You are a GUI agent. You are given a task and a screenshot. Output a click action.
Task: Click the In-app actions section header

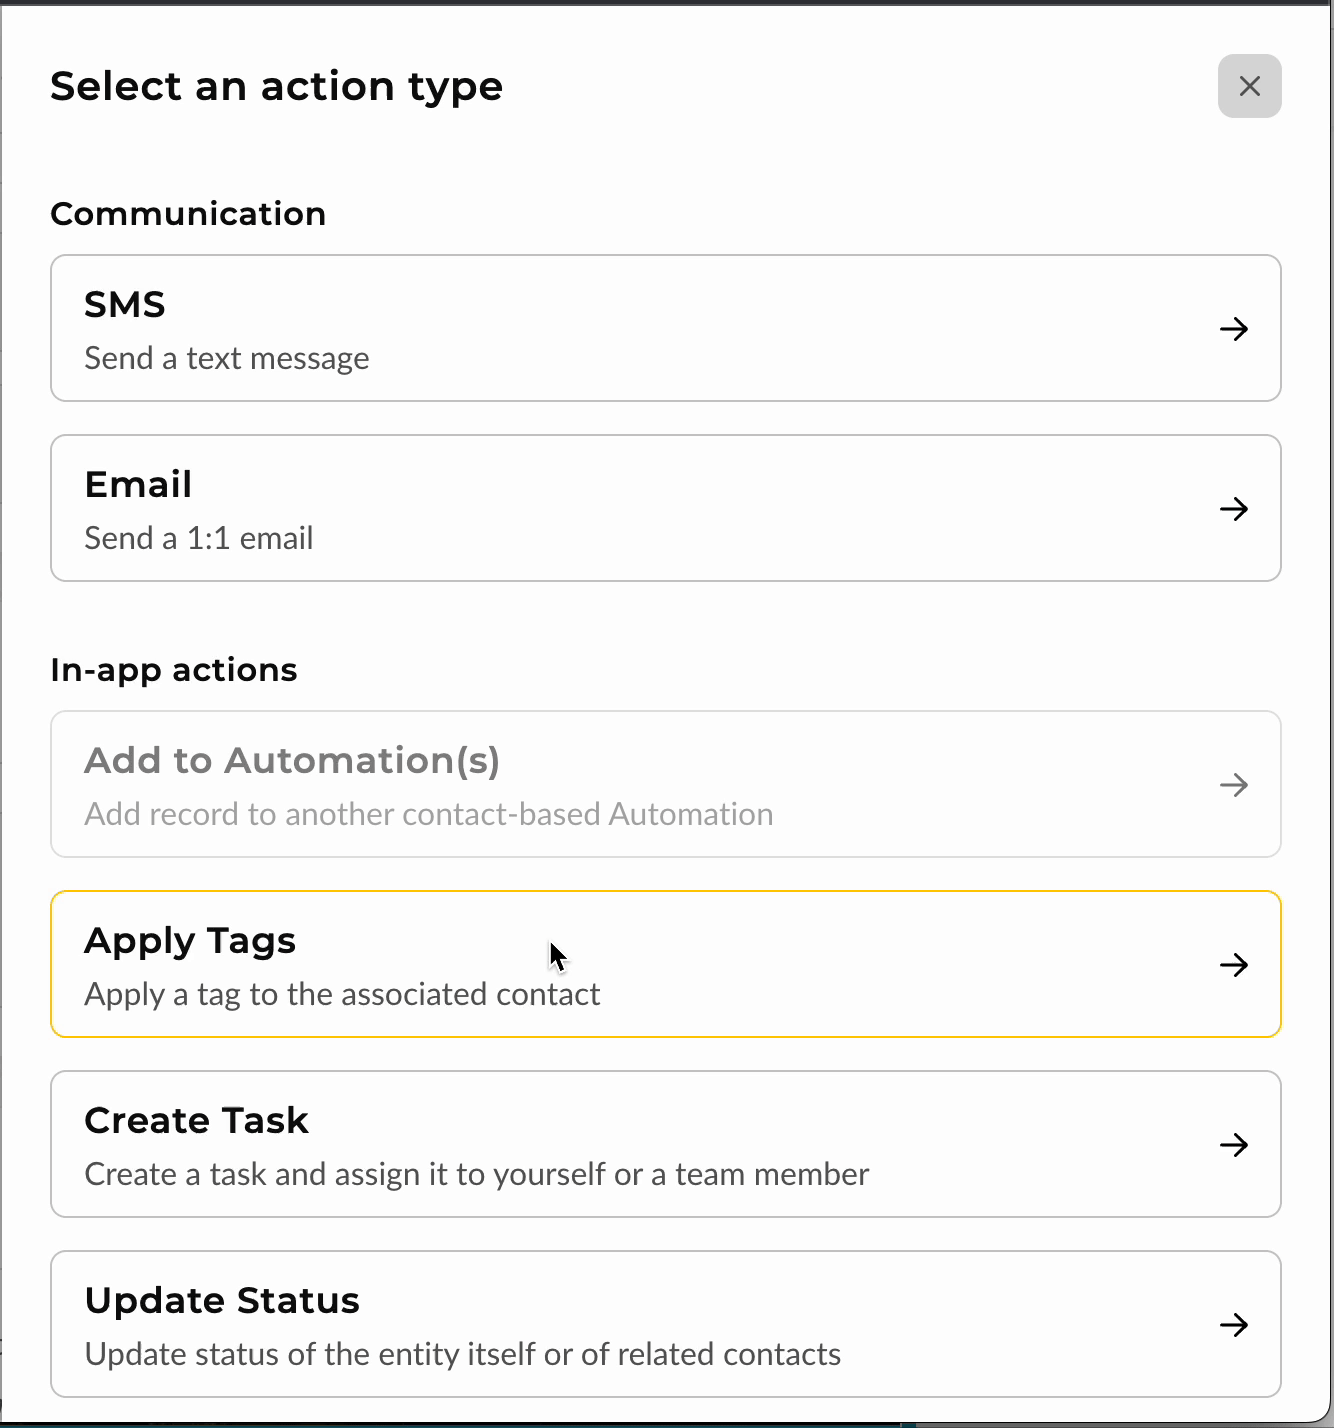point(174,669)
